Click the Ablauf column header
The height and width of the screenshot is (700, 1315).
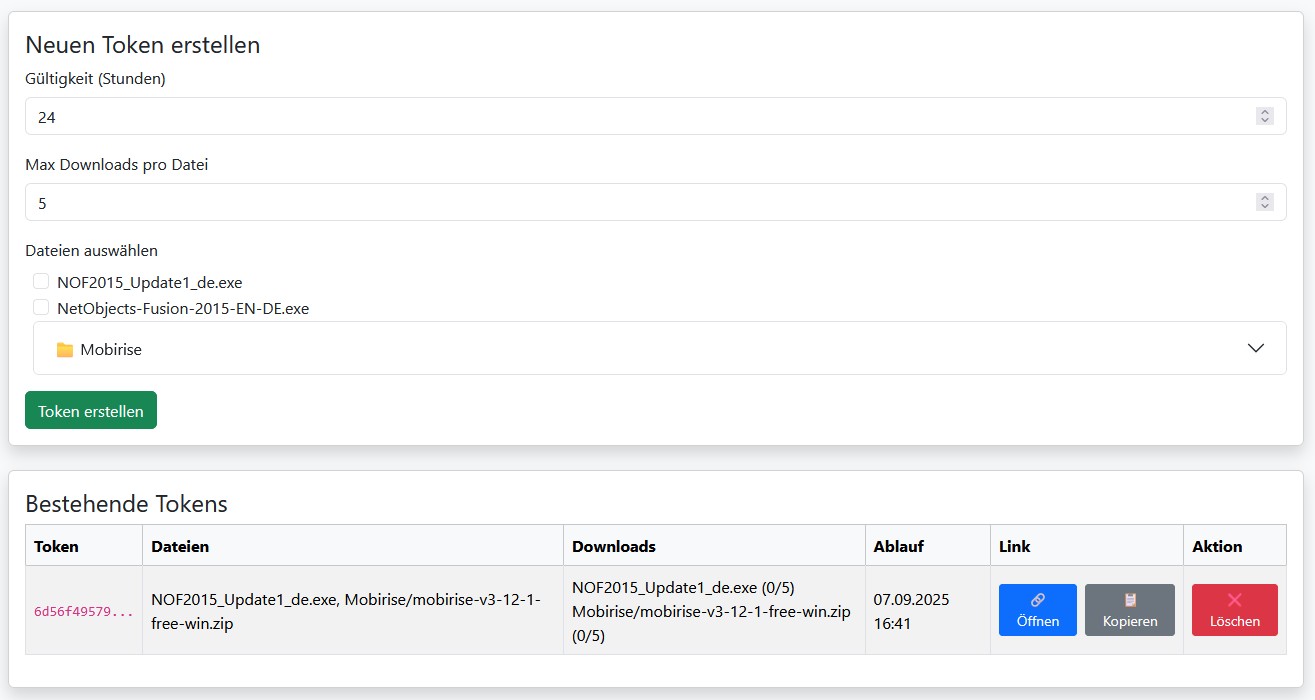[x=898, y=546]
